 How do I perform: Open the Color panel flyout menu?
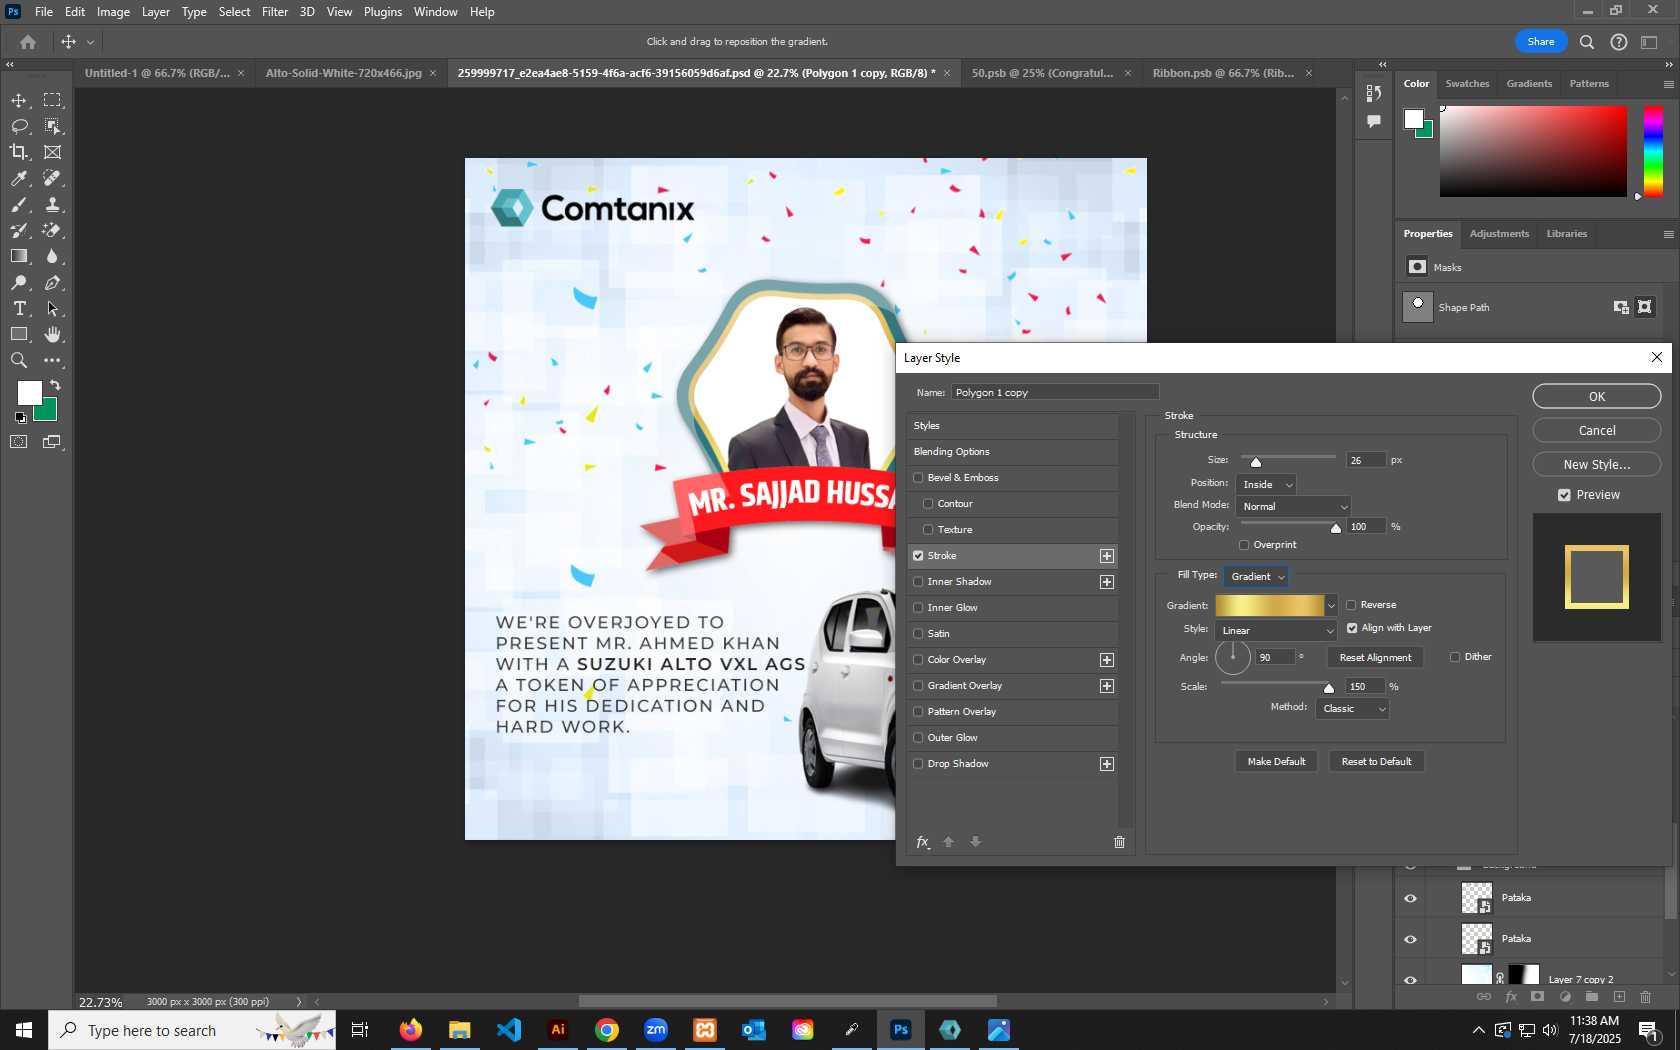tap(1668, 84)
